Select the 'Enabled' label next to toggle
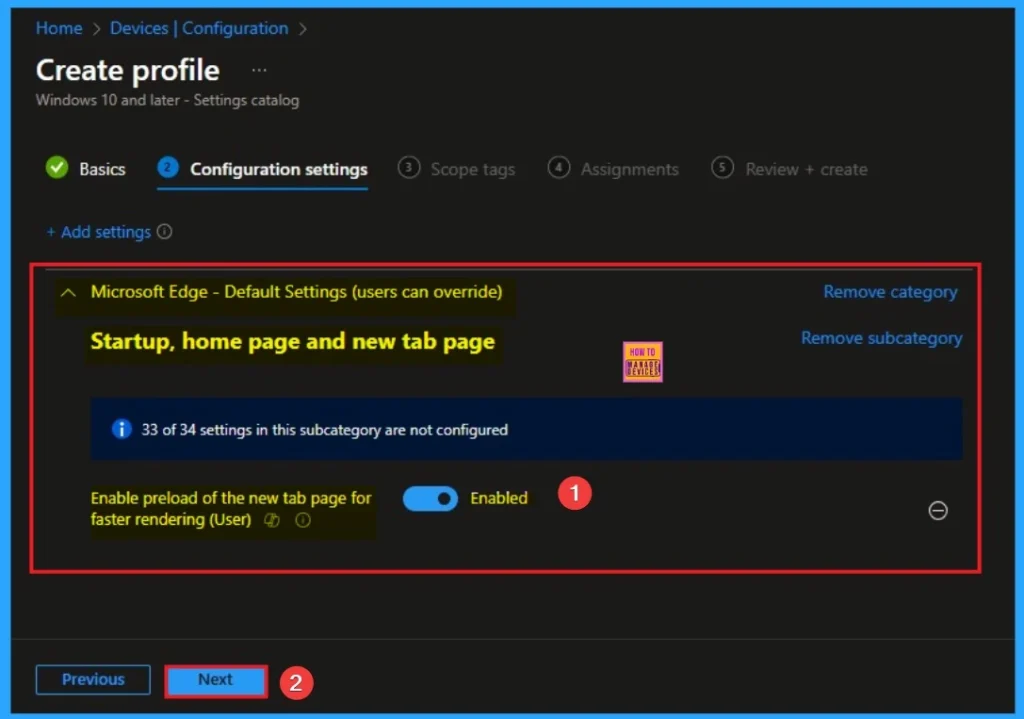The width and height of the screenshot is (1024, 719). [x=499, y=498]
